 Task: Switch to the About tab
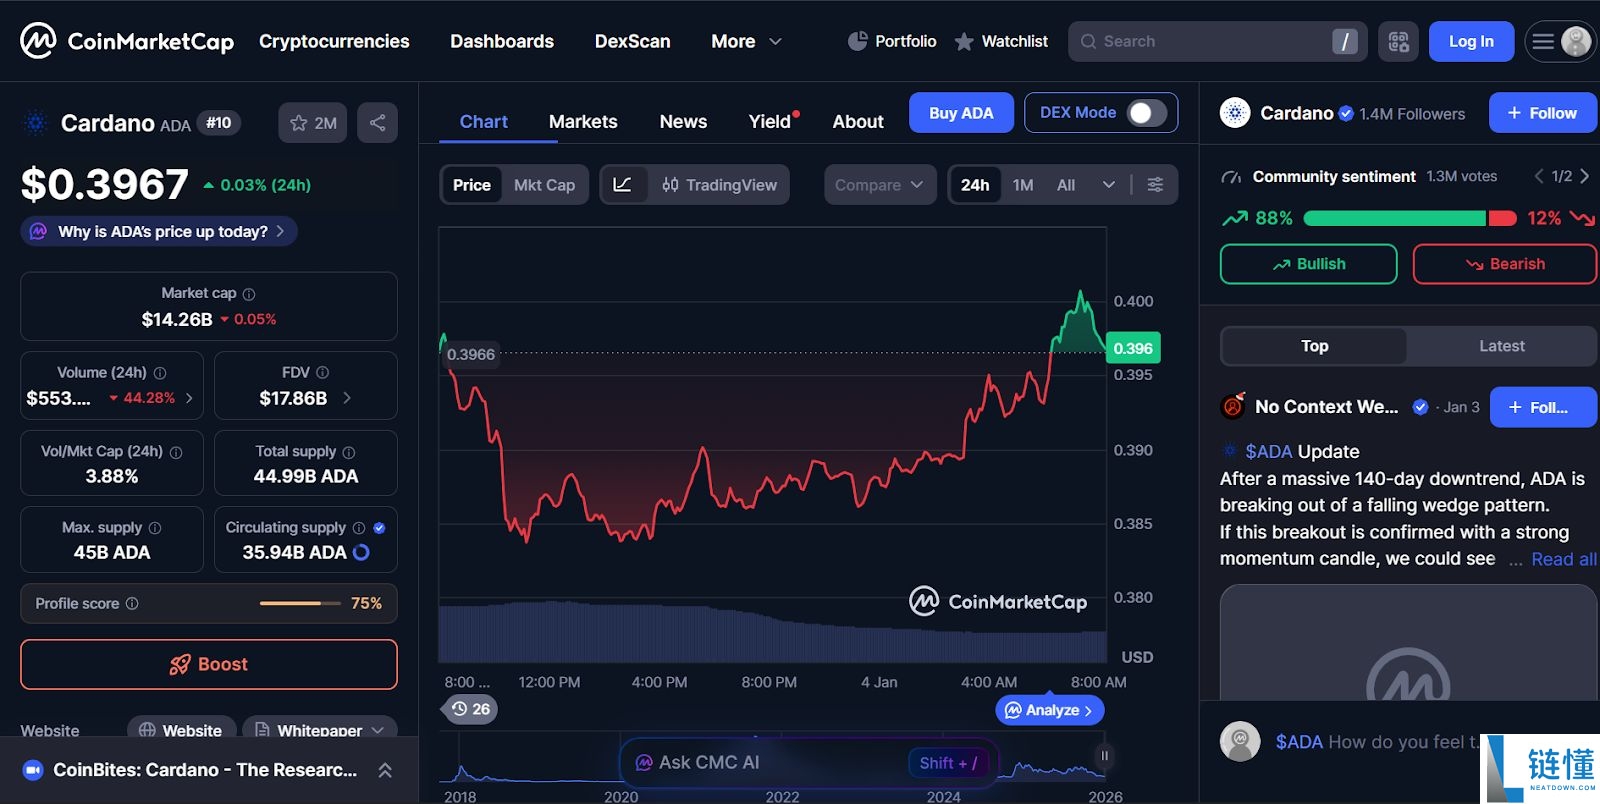pos(858,121)
